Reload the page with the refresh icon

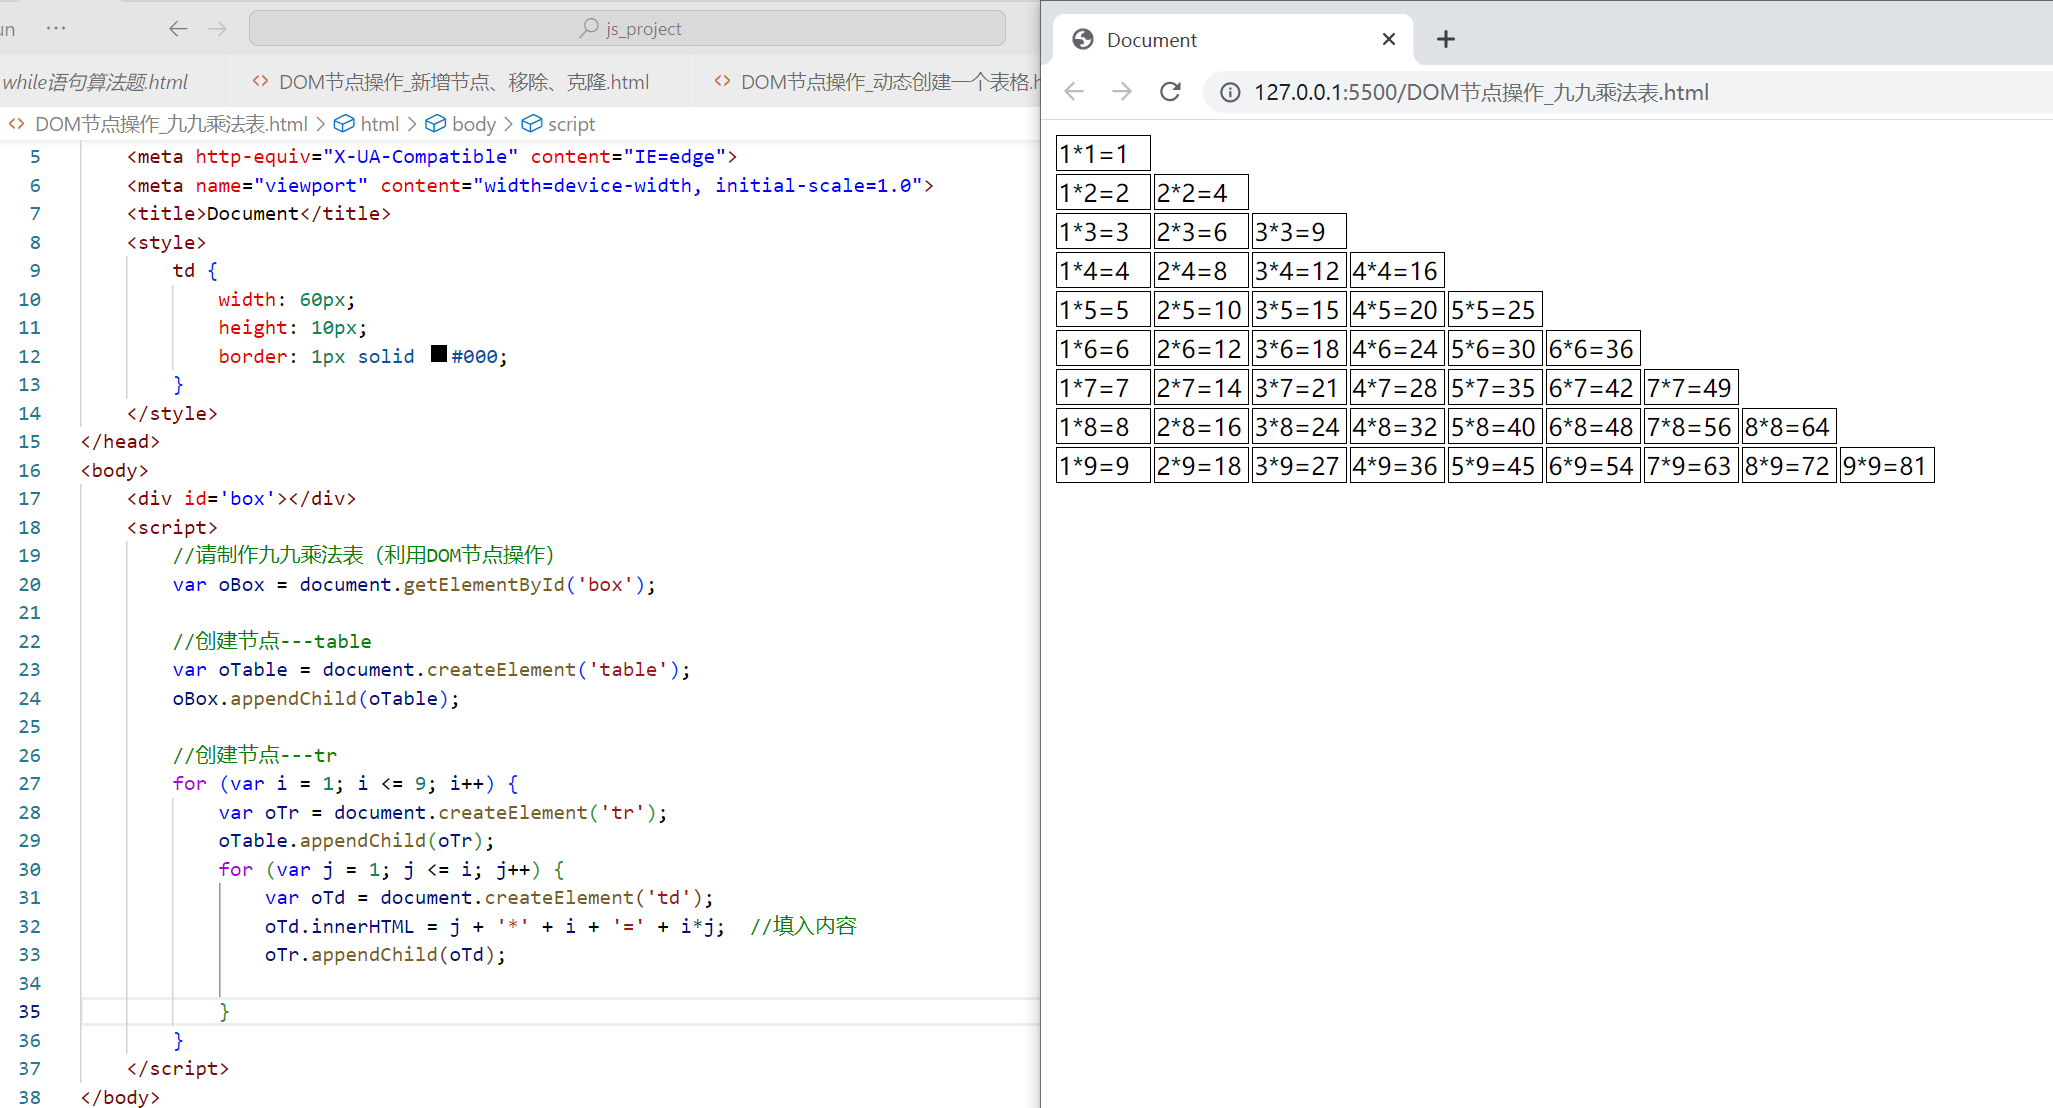pyautogui.click(x=1170, y=92)
